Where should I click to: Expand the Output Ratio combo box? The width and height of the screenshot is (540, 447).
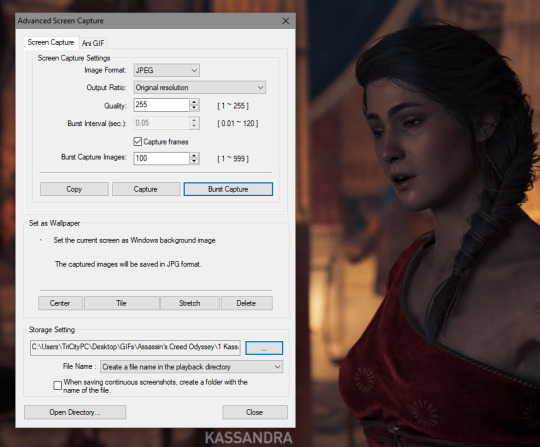200,87
